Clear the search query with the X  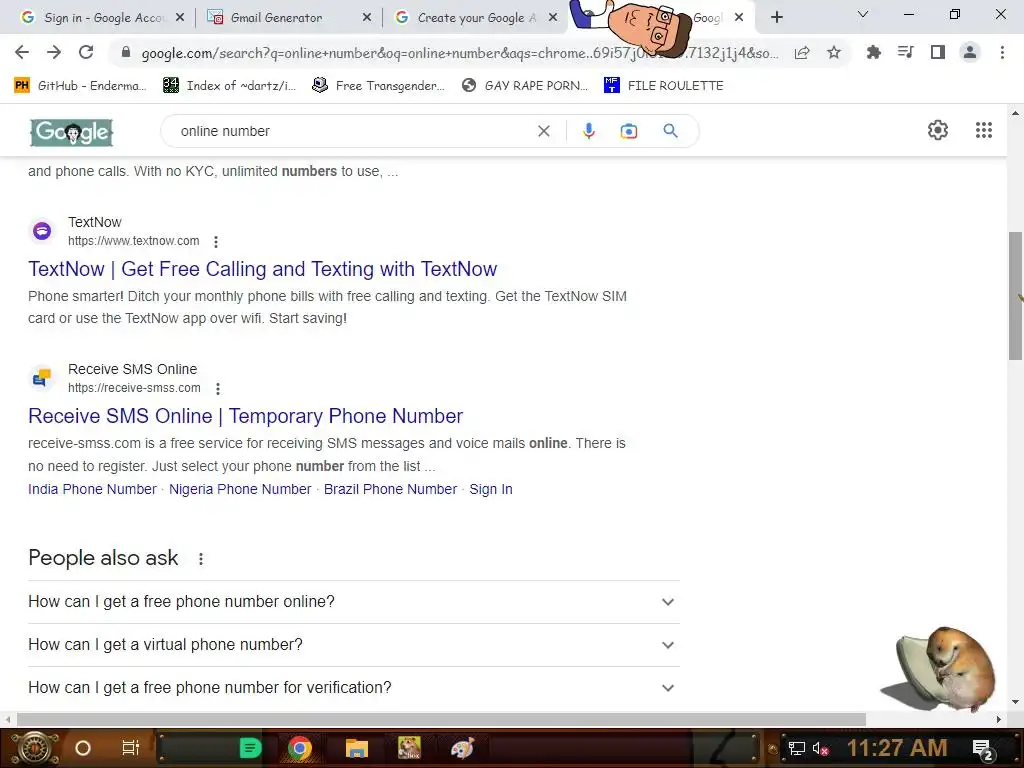pos(543,131)
